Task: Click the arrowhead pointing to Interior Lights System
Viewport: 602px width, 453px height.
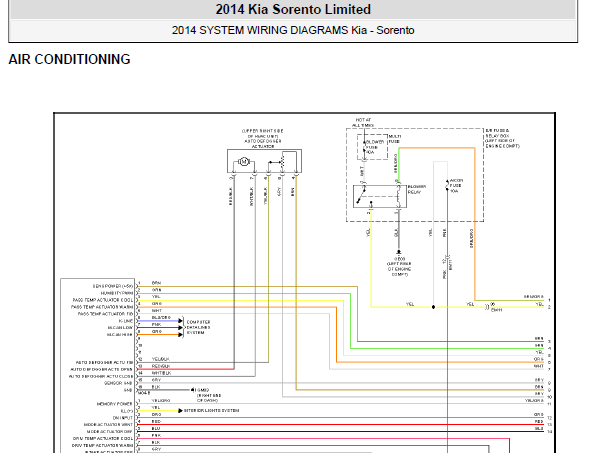Action: [180, 411]
